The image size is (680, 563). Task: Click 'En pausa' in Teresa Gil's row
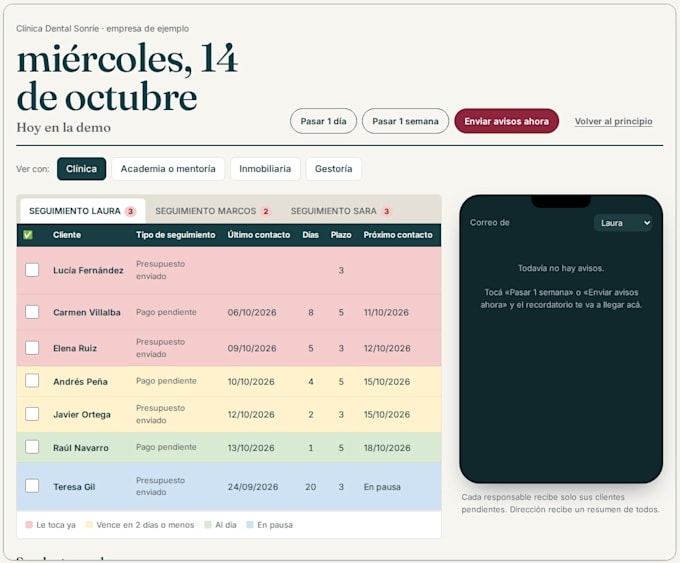382,487
